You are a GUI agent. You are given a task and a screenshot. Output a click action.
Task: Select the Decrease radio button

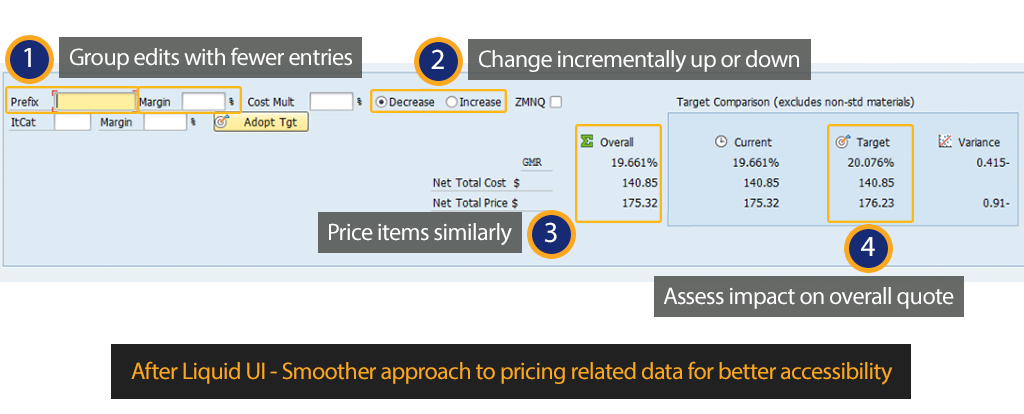pos(380,102)
